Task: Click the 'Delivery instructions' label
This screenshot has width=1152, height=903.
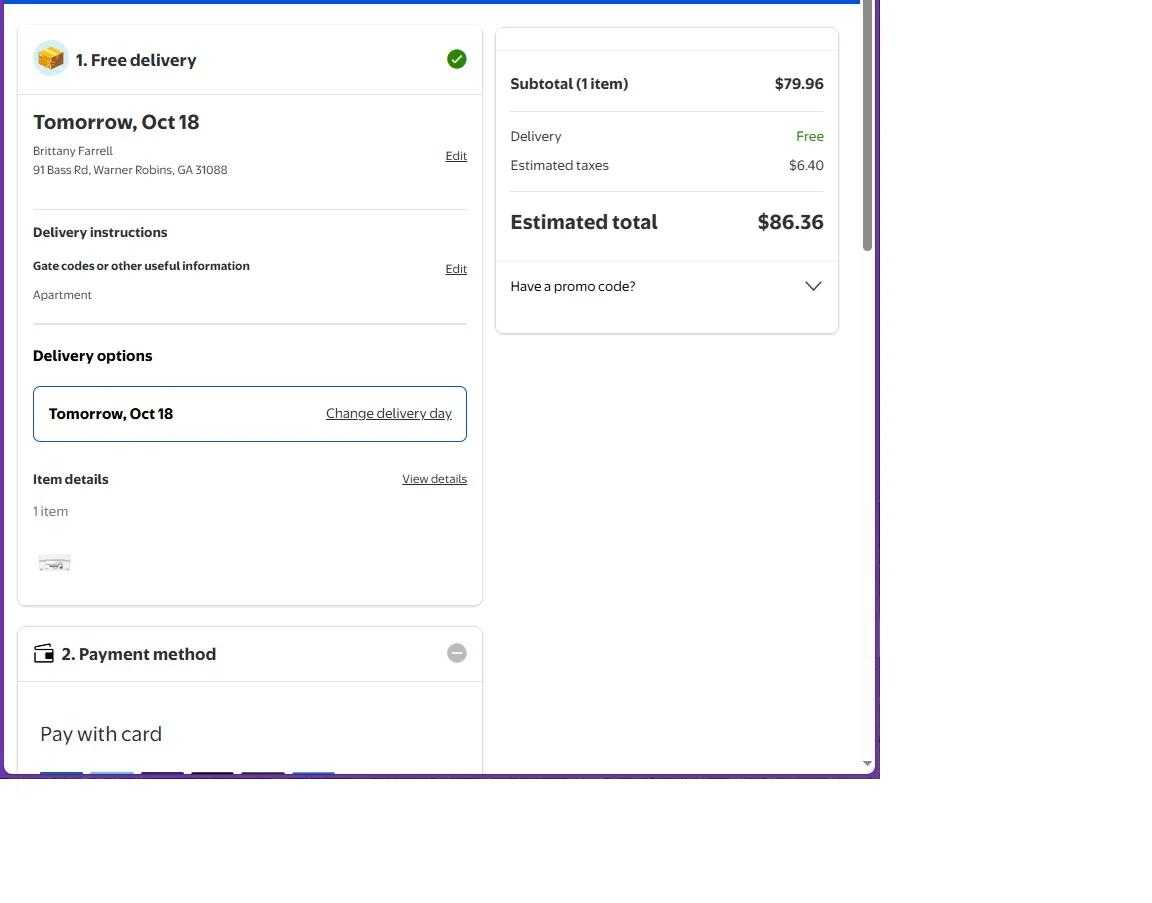Action: (x=100, y=232)
